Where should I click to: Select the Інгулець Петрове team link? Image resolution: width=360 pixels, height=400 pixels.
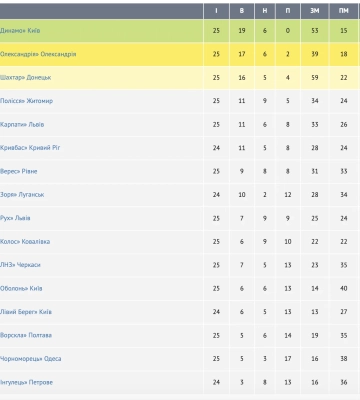click(26, 382)
